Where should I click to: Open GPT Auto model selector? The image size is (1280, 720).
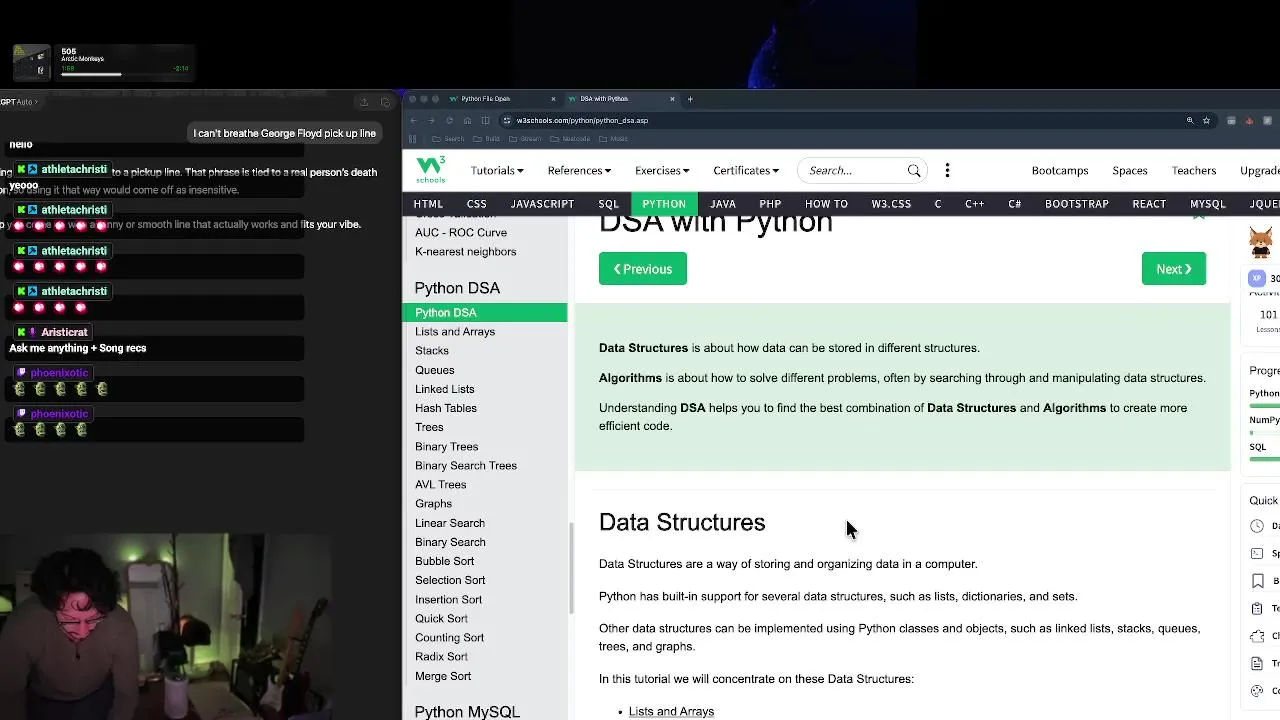click(x=19, y=102)
